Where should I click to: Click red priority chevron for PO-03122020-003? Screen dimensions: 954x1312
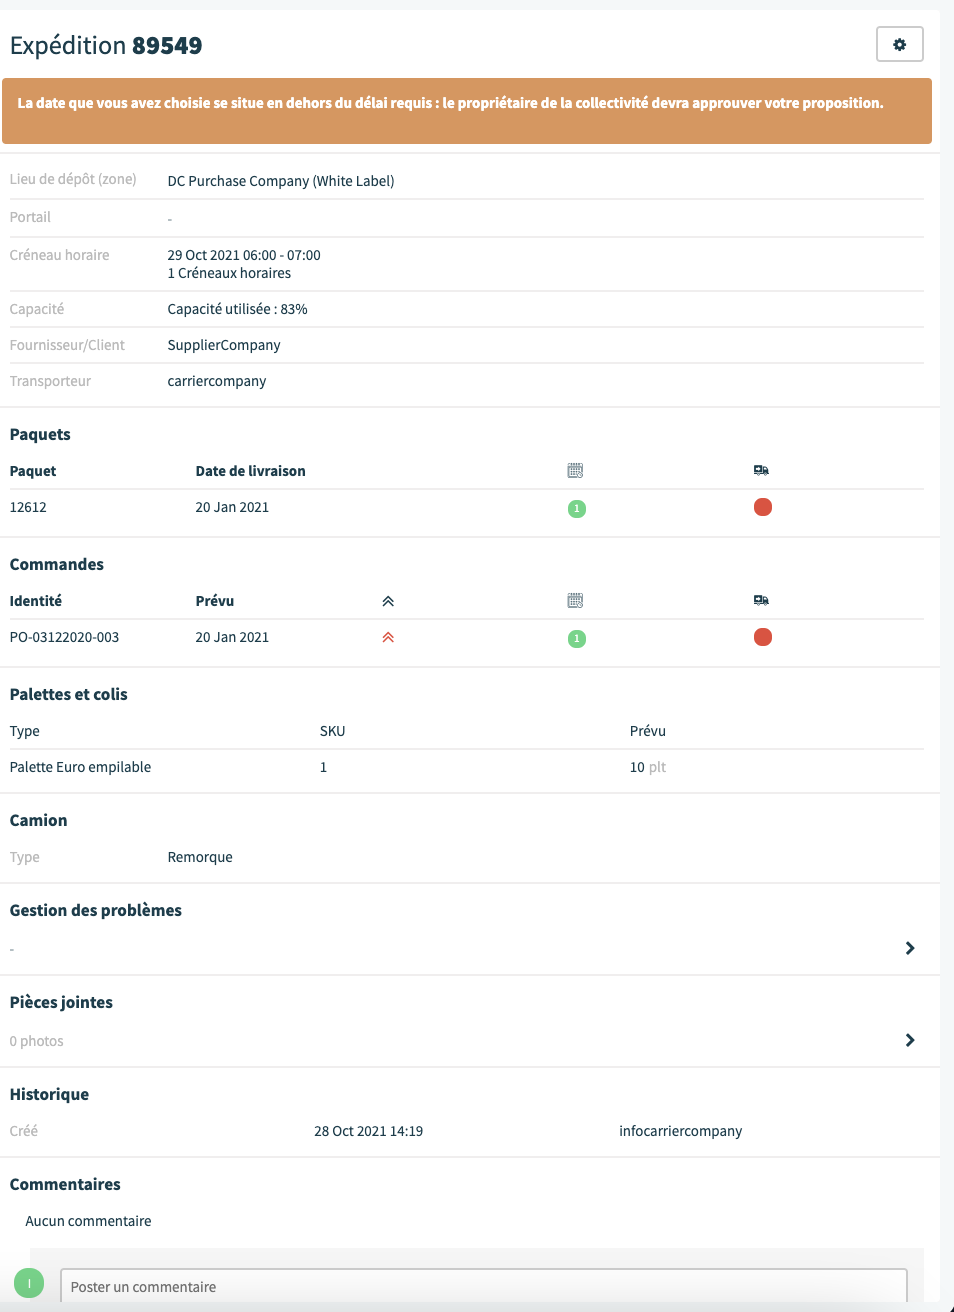click(388, 637)
